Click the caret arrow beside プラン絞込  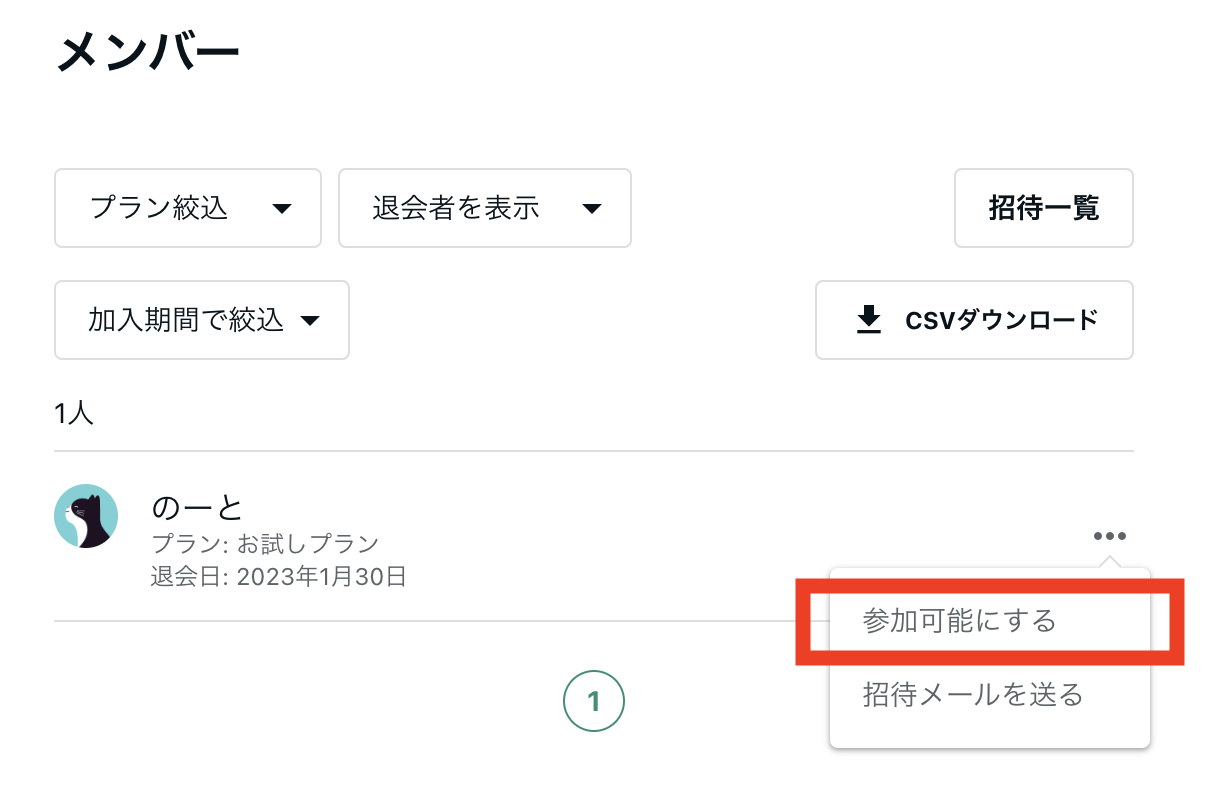pos(282,209)
